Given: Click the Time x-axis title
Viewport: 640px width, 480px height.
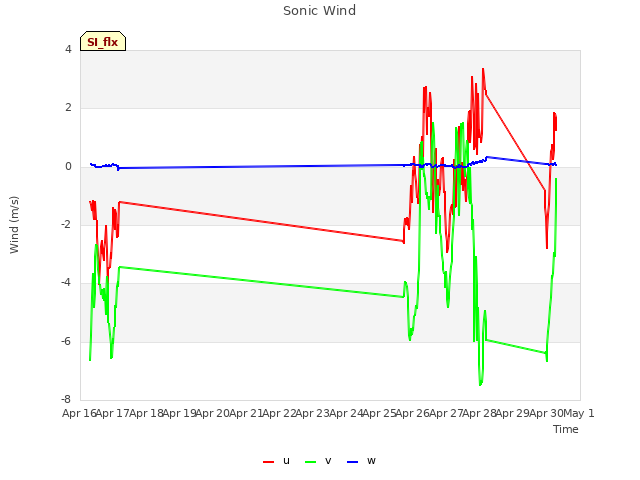Looking at the screenshot, I should (x=566, y=429).
